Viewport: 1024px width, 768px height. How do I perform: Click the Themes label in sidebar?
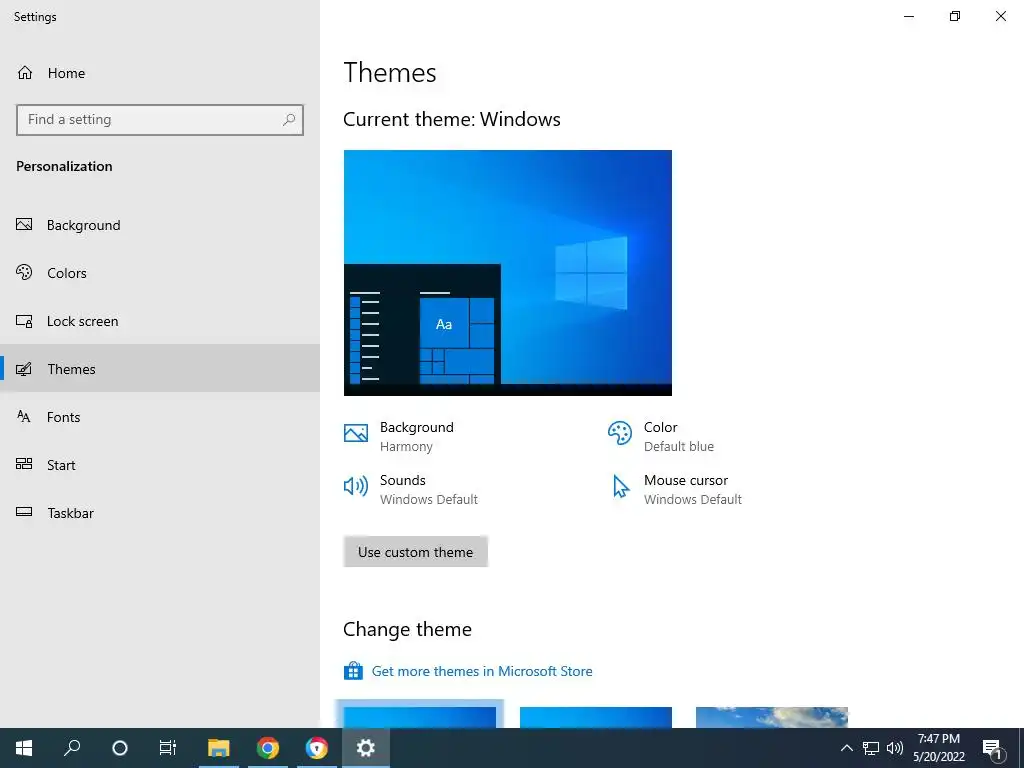[71, 369]
